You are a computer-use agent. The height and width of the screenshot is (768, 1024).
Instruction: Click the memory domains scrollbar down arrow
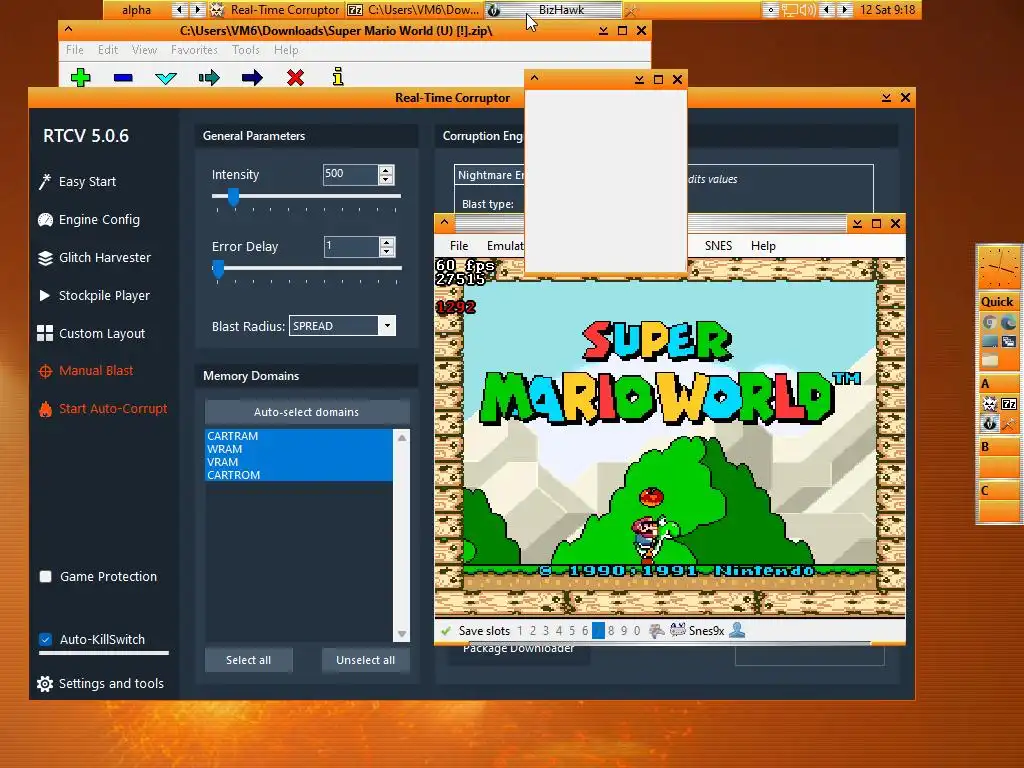(402, 634)
